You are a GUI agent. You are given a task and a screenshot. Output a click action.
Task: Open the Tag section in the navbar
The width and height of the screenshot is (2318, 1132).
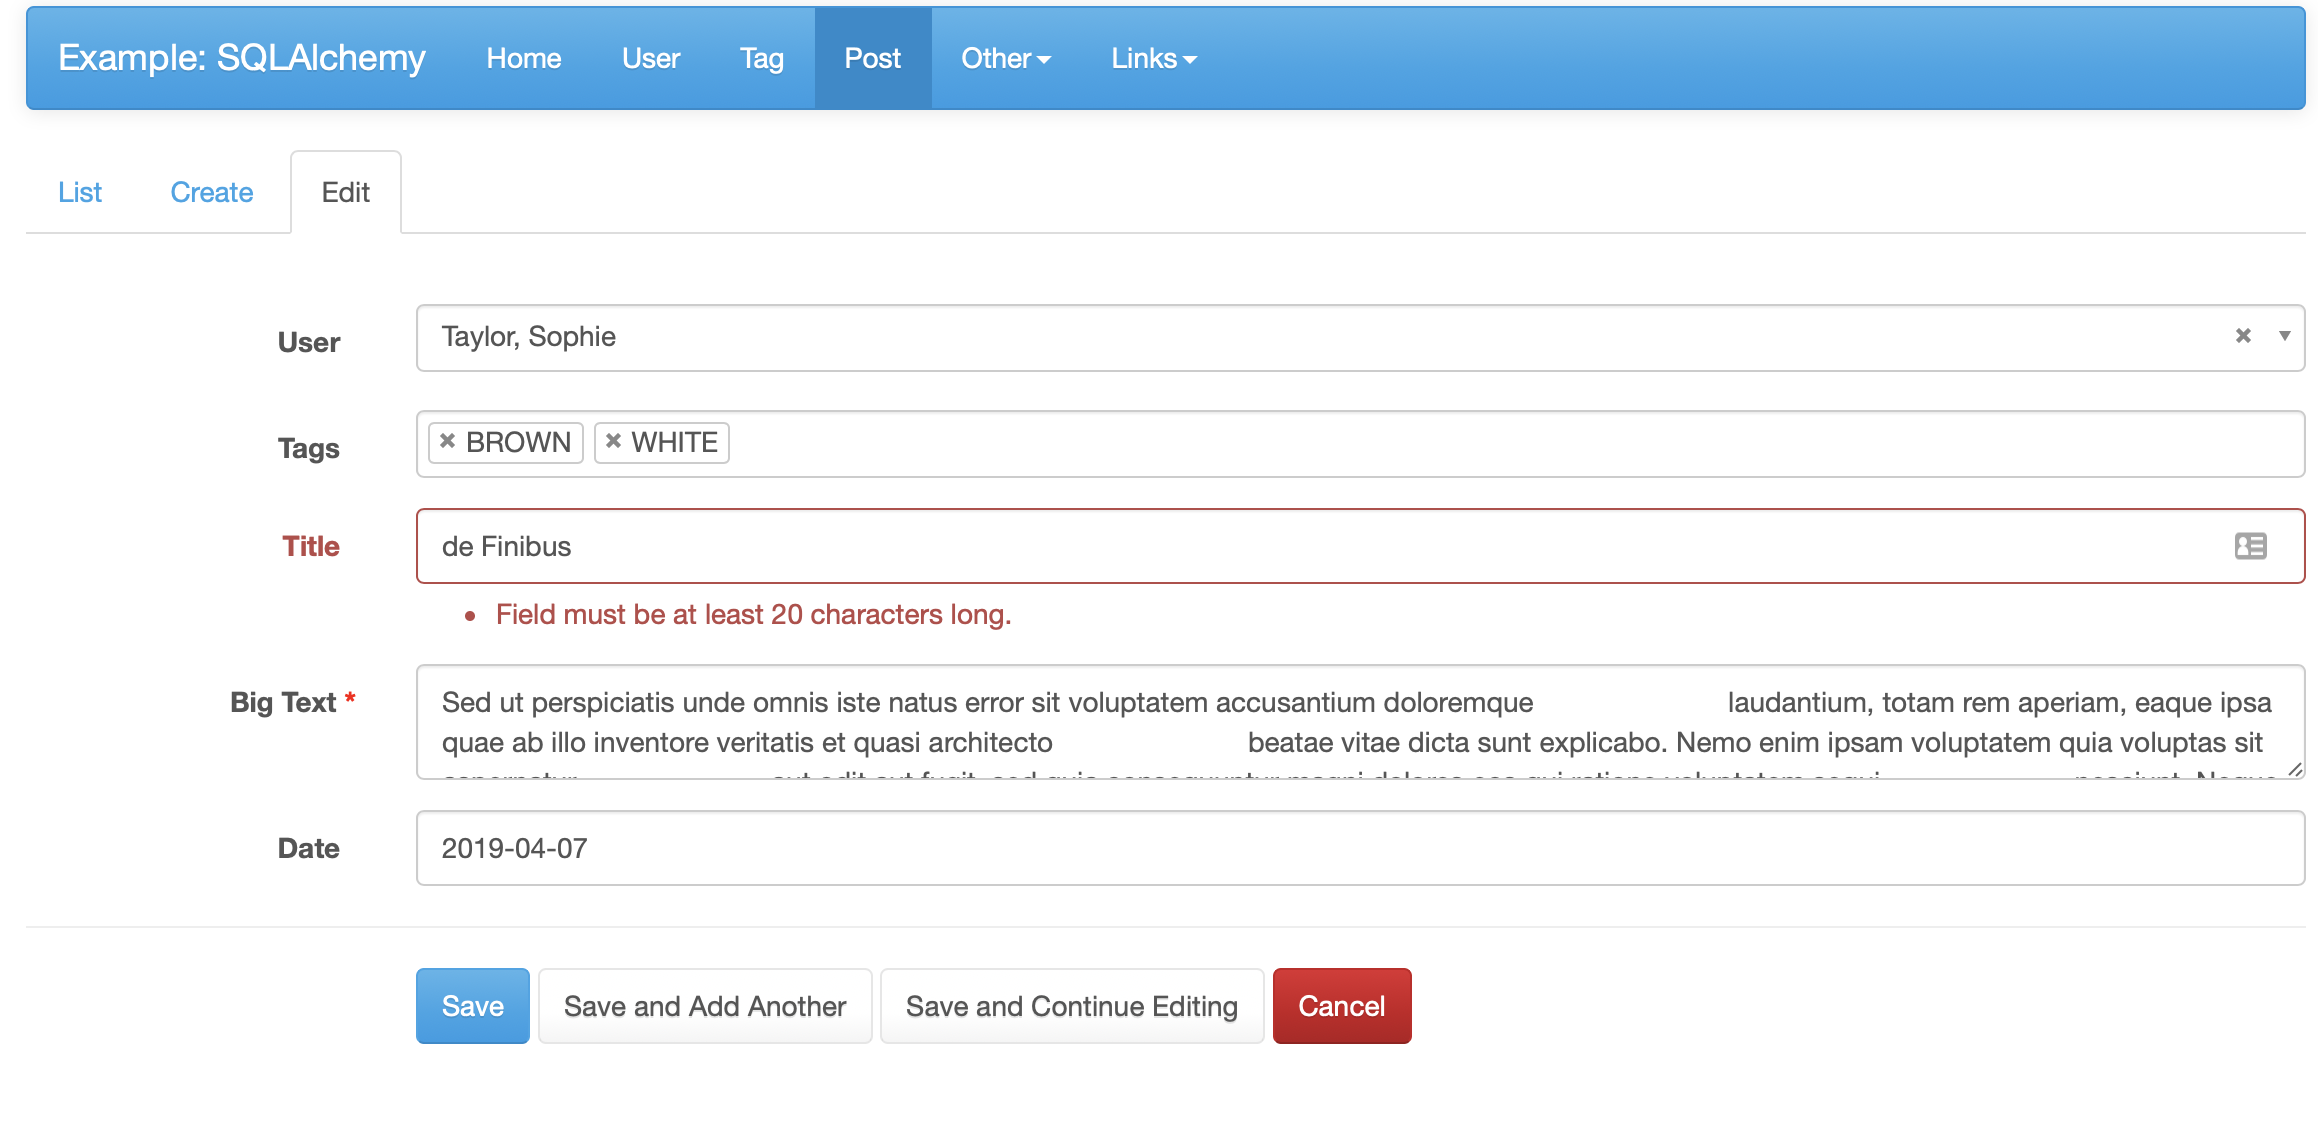[762, 58]
